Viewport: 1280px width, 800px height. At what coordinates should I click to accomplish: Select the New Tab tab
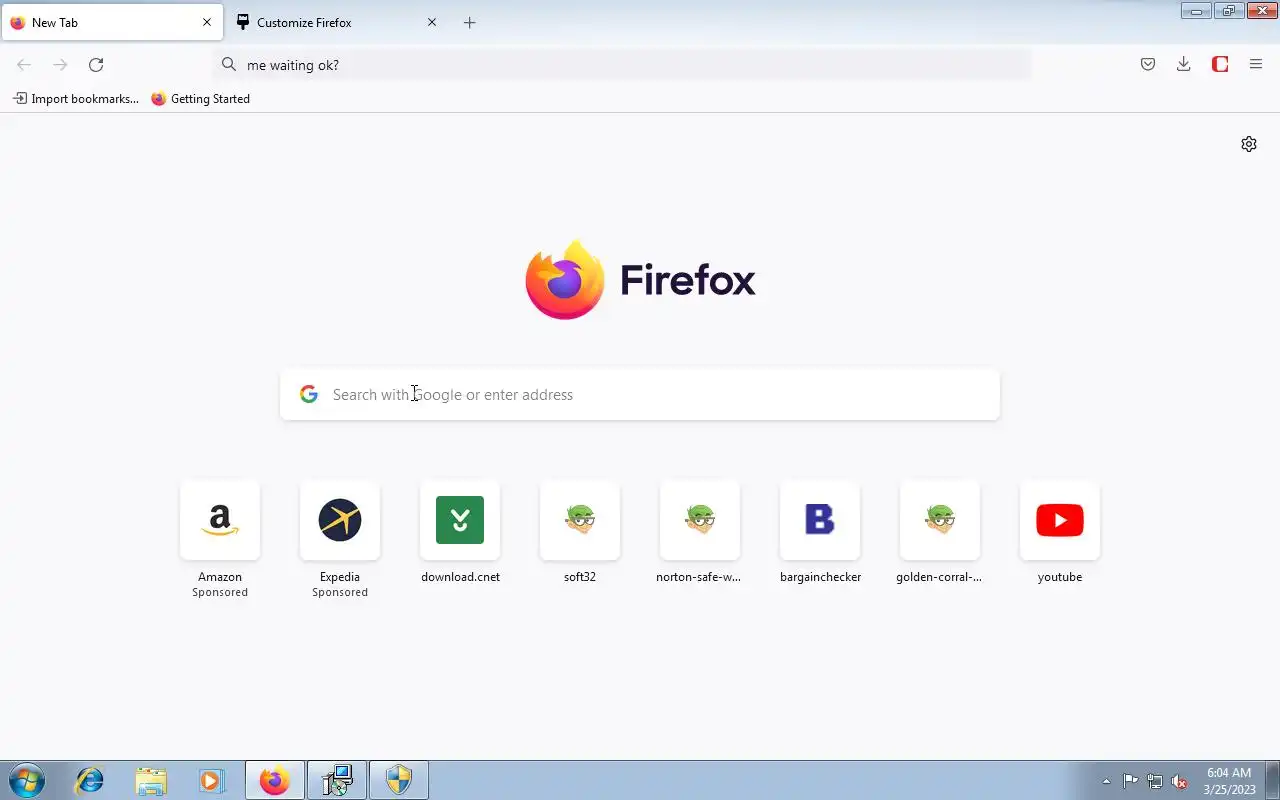click(112, 22)
